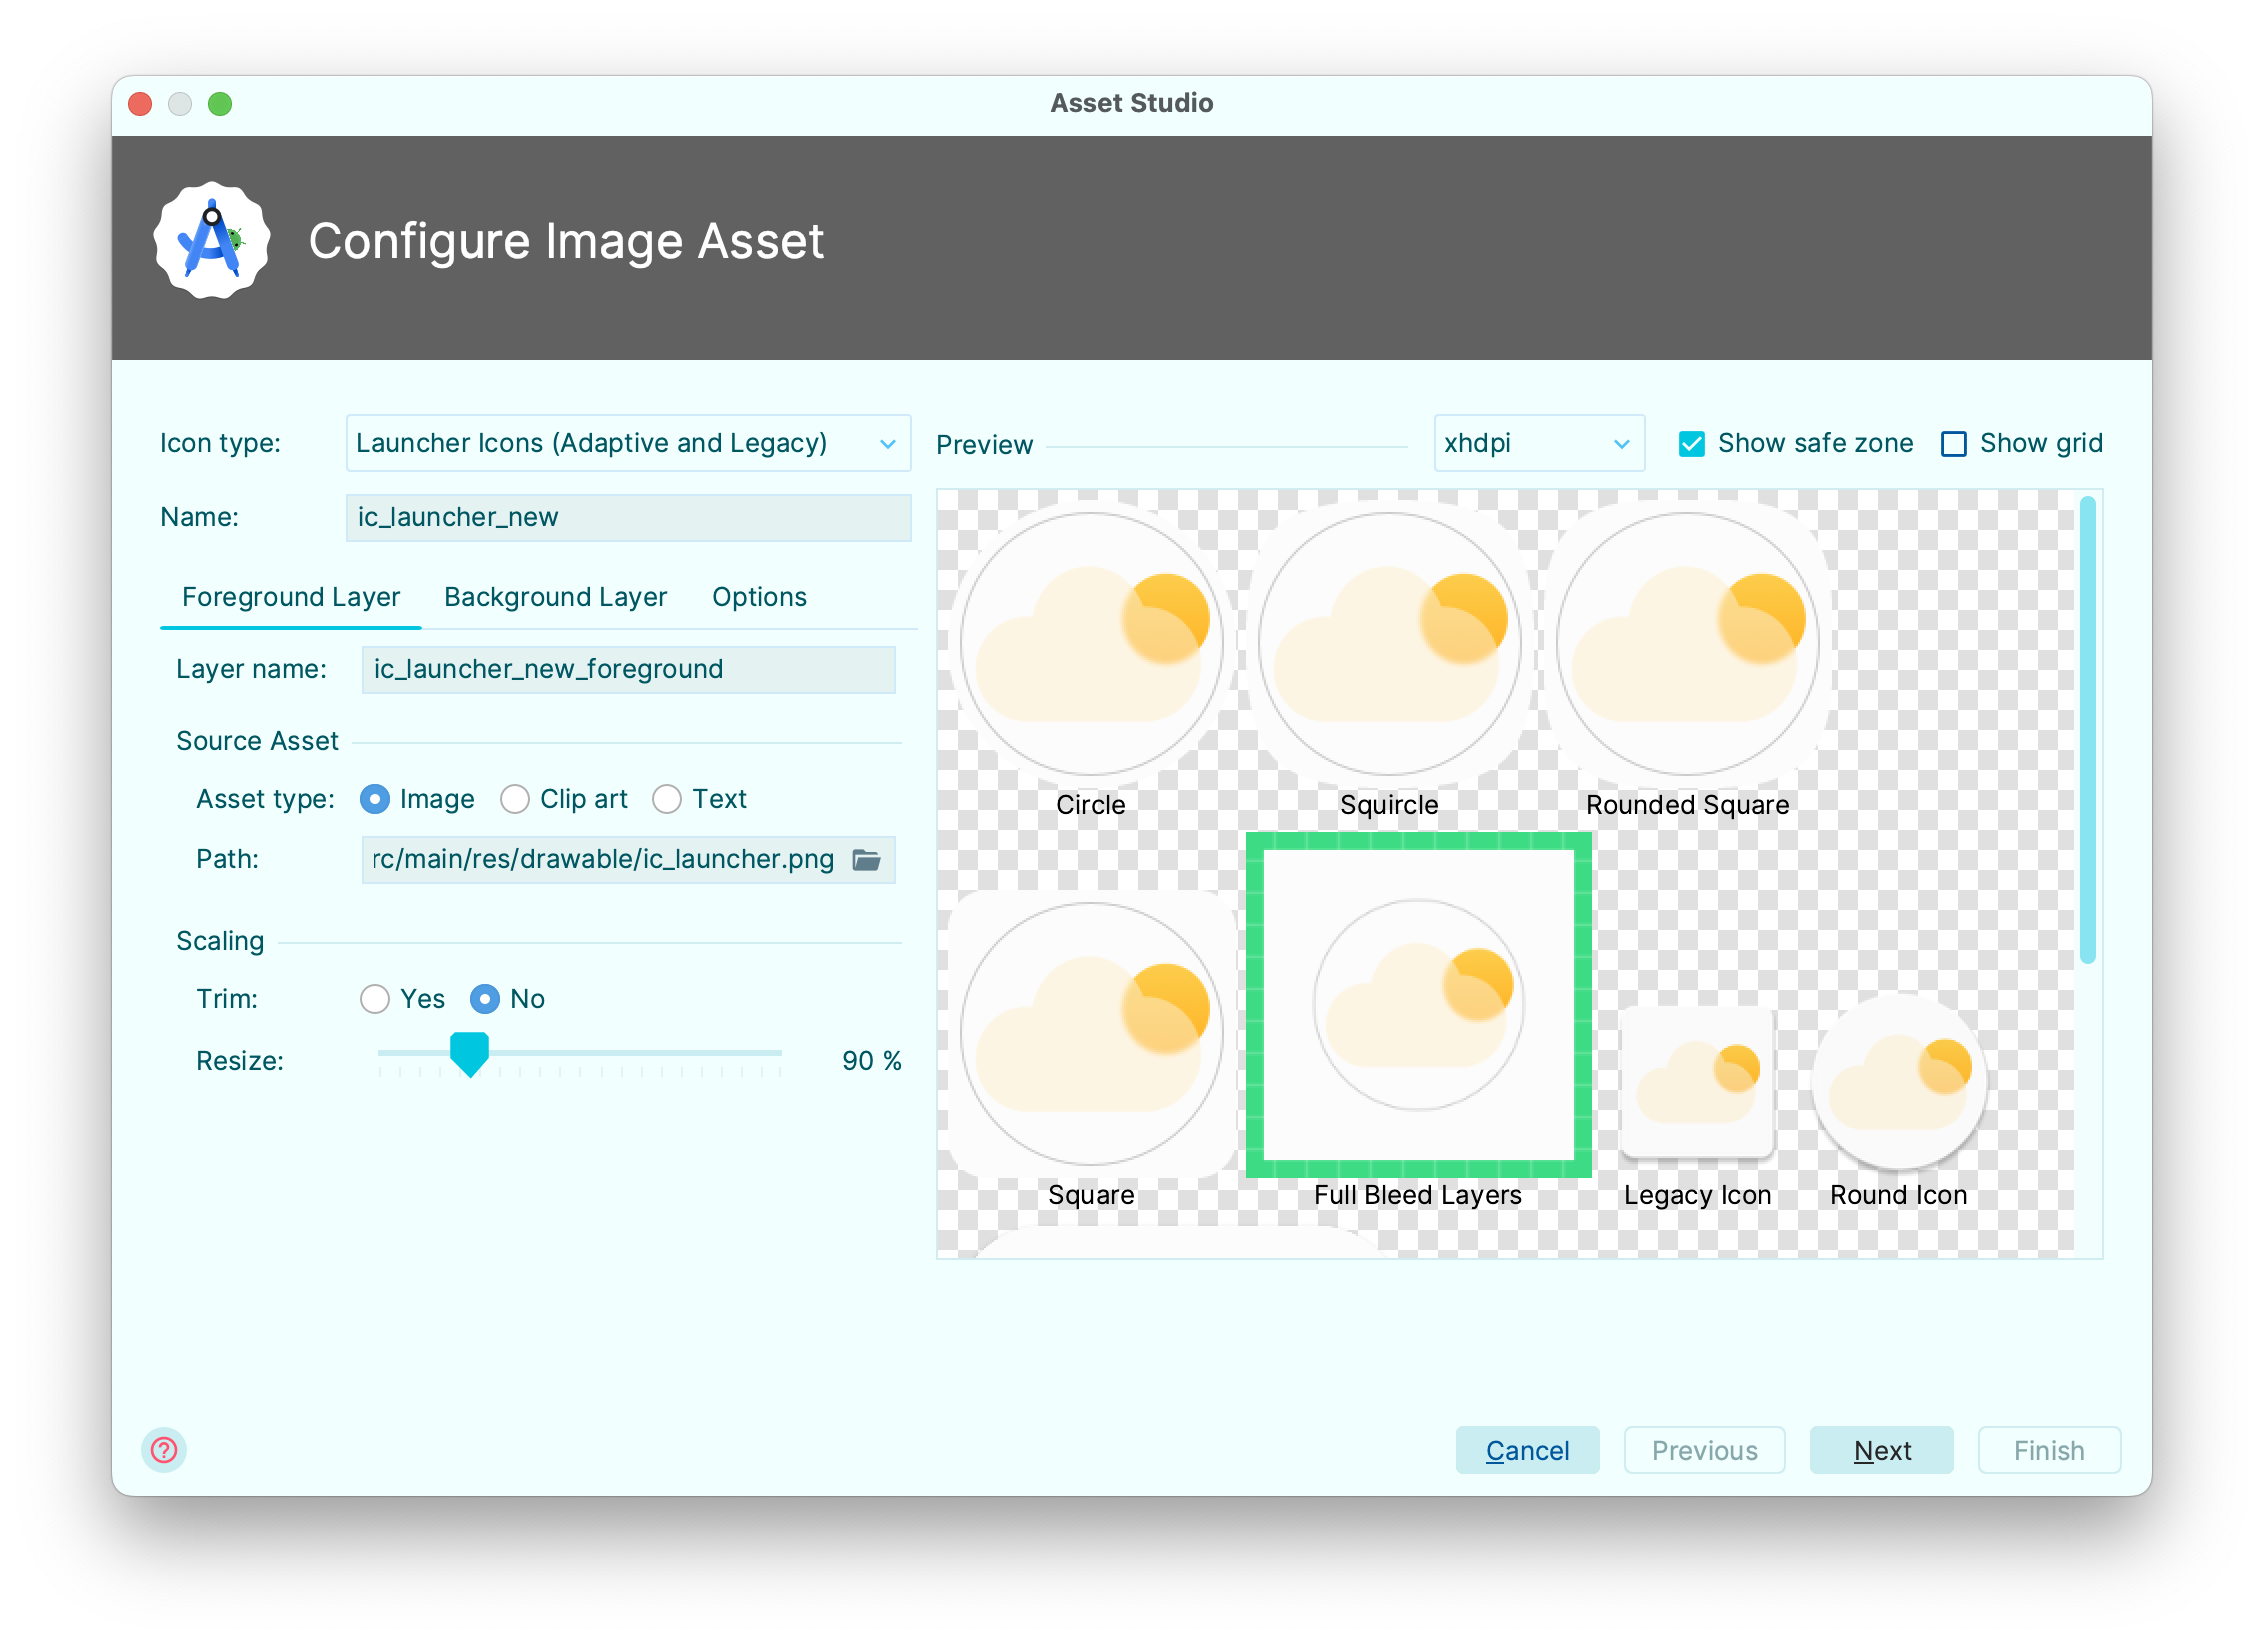Select Clip art asset type
Viewport: 2264px width, 1644px height.
coord(516,799)
